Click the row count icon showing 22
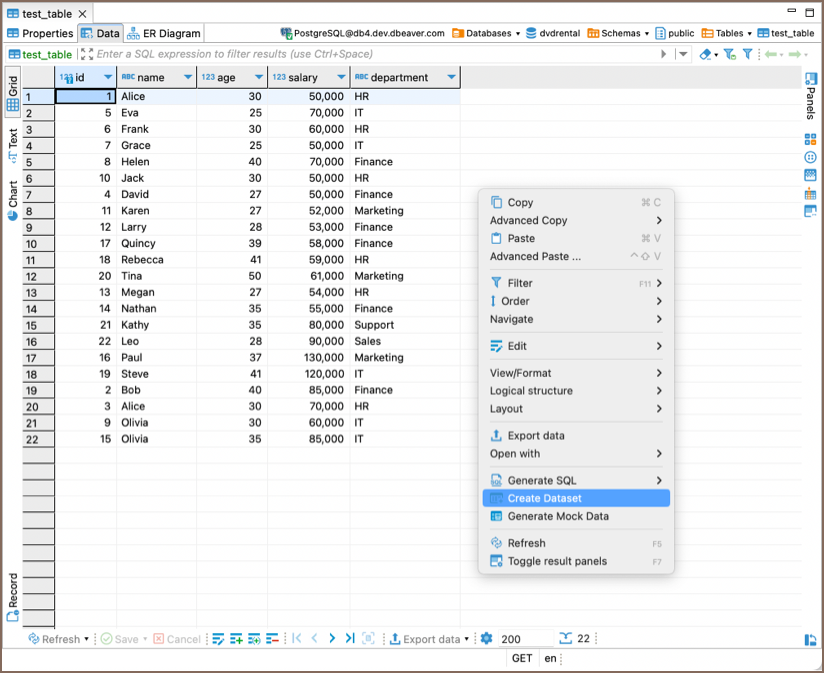This screenshot has height=673, width=824. 566,639
